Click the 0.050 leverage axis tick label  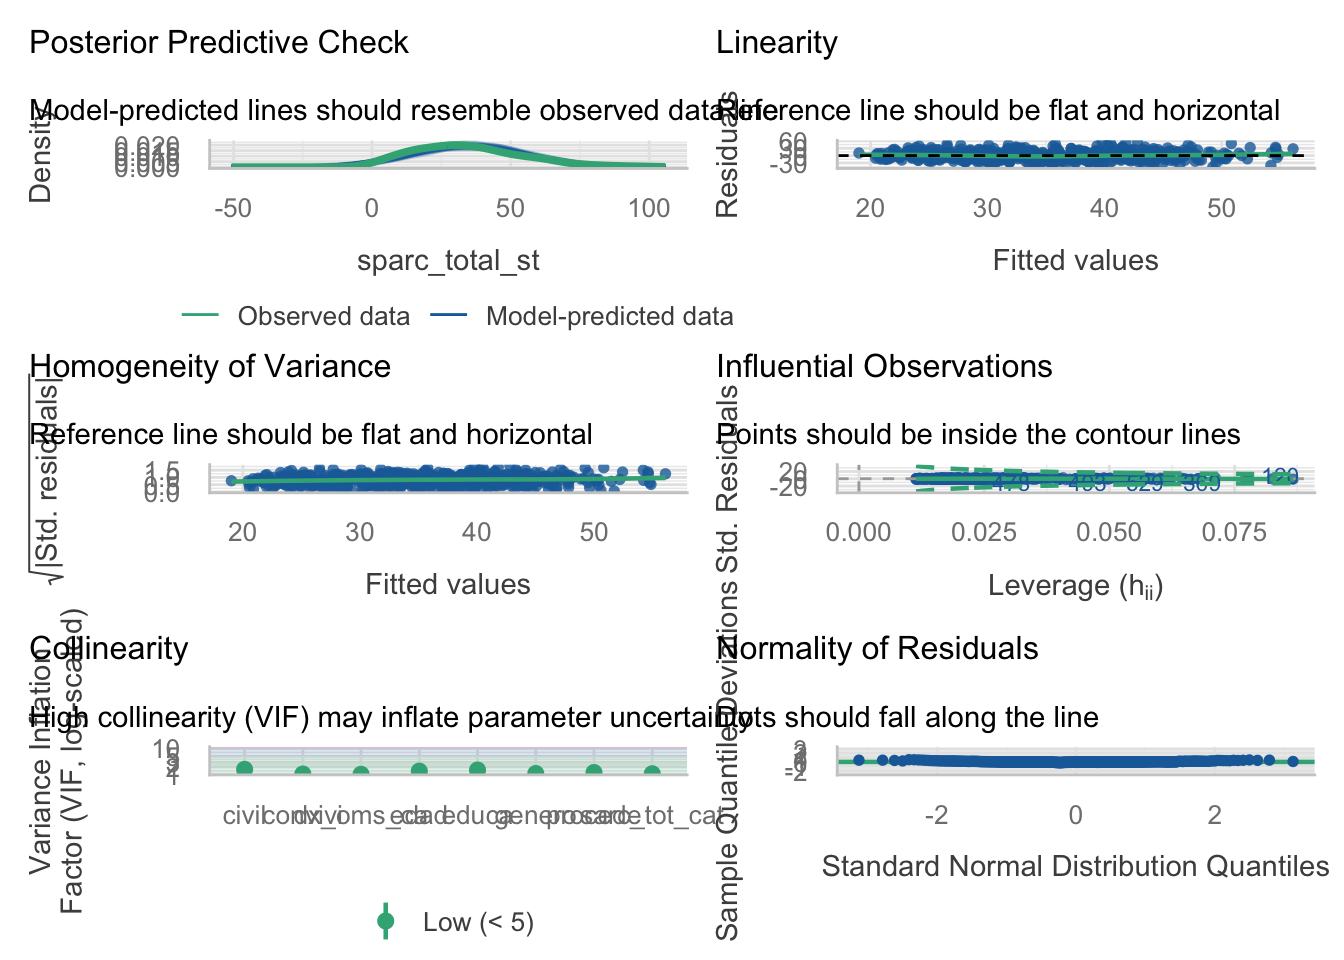point(1109,532)
